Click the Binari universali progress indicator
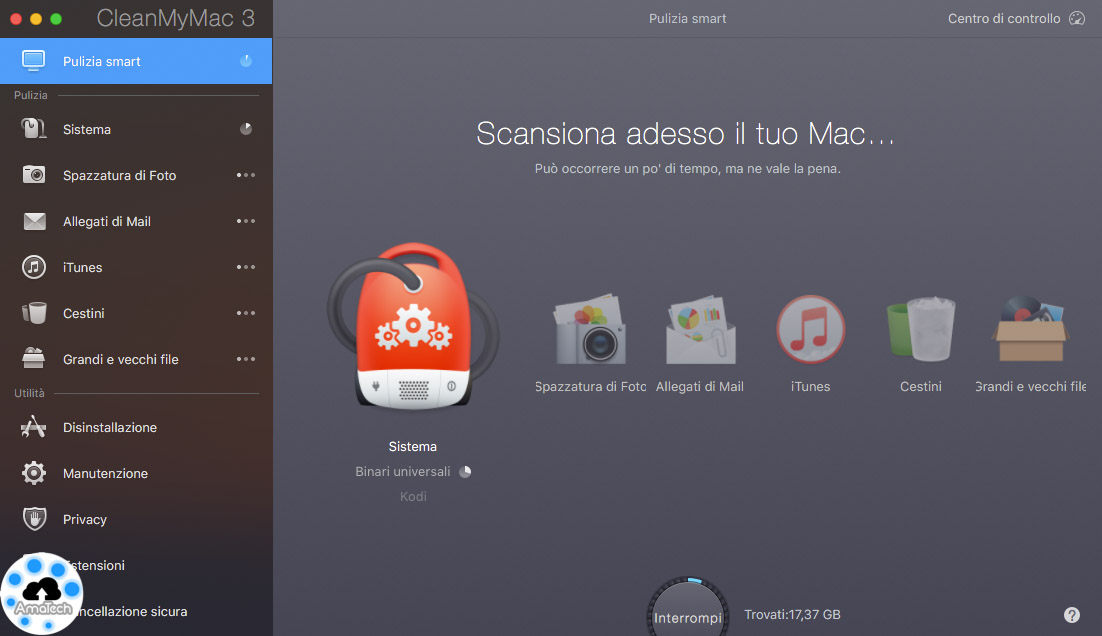 (x=465, y=471)
